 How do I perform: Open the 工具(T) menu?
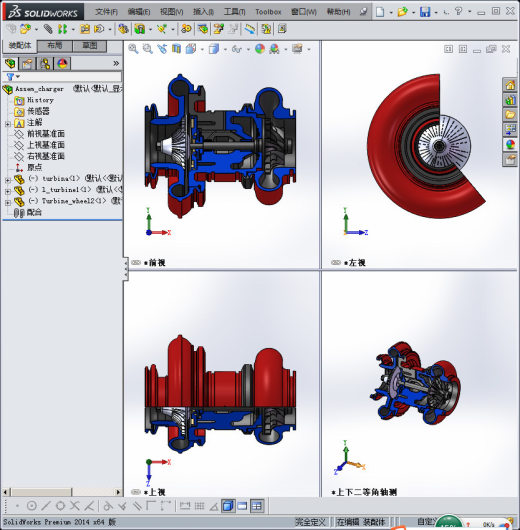point(234,12)
